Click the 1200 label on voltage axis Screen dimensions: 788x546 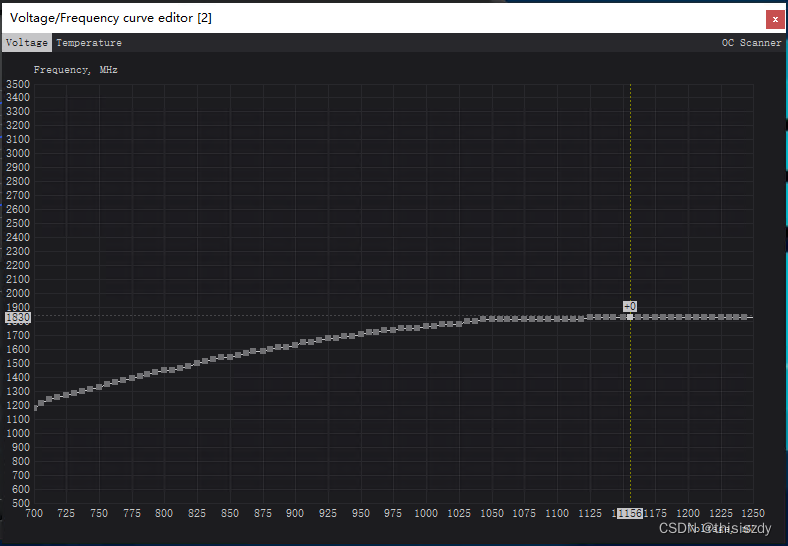pos(688,513)
